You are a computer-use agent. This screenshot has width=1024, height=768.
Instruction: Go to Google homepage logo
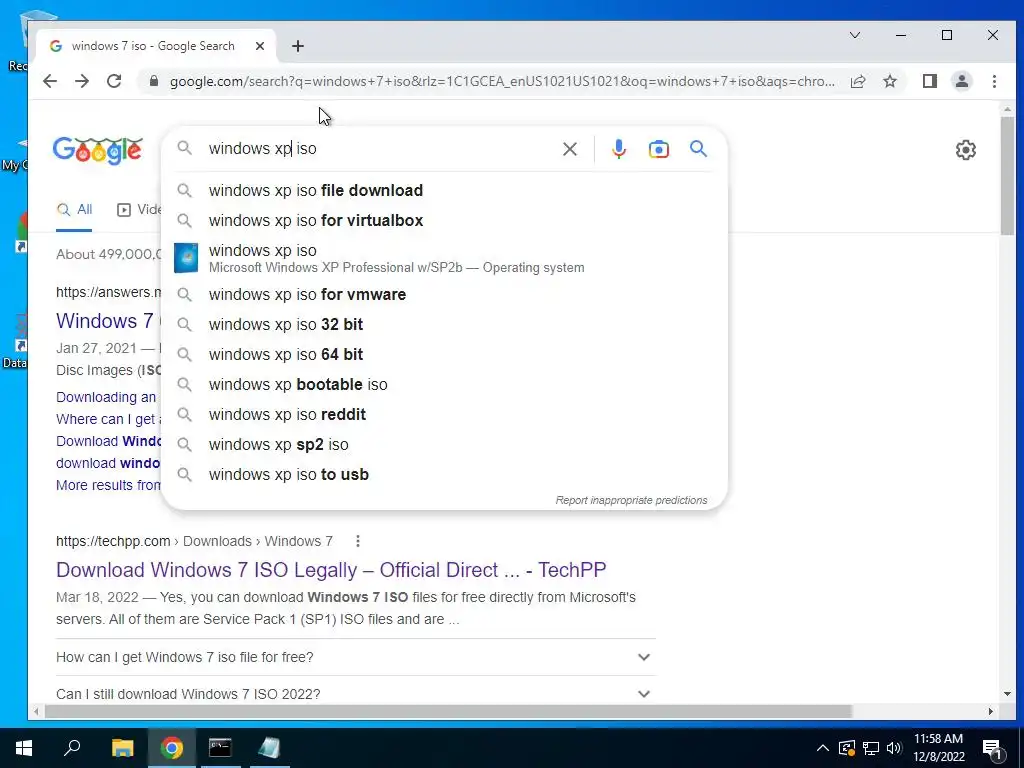click(98, 151)
